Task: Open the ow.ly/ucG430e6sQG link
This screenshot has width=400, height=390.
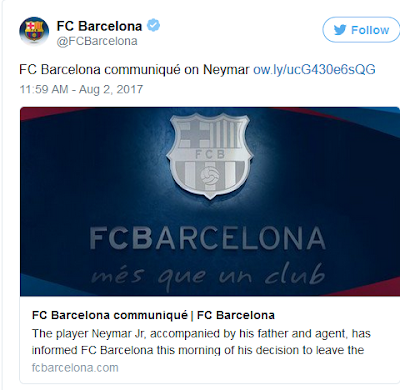Action: (314, 69)
